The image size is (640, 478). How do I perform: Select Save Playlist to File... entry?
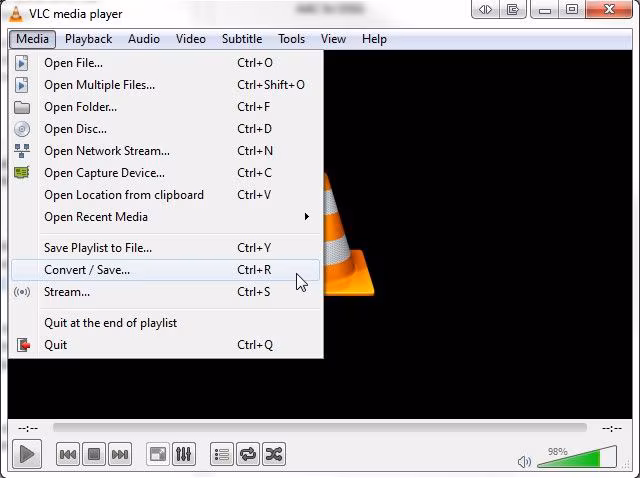click(x=165, y=248)
